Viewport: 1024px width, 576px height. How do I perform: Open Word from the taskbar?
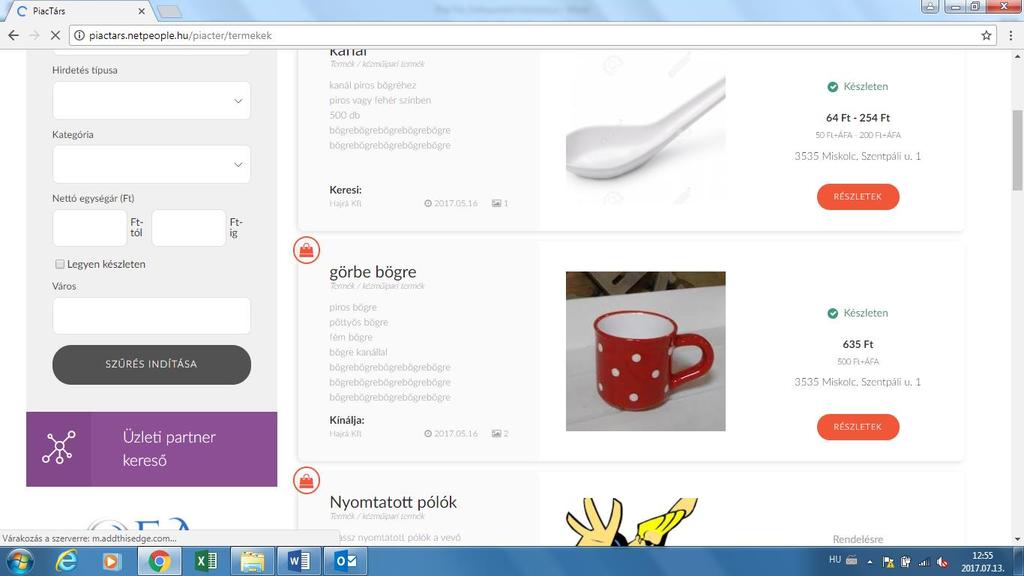pos(298,561)
